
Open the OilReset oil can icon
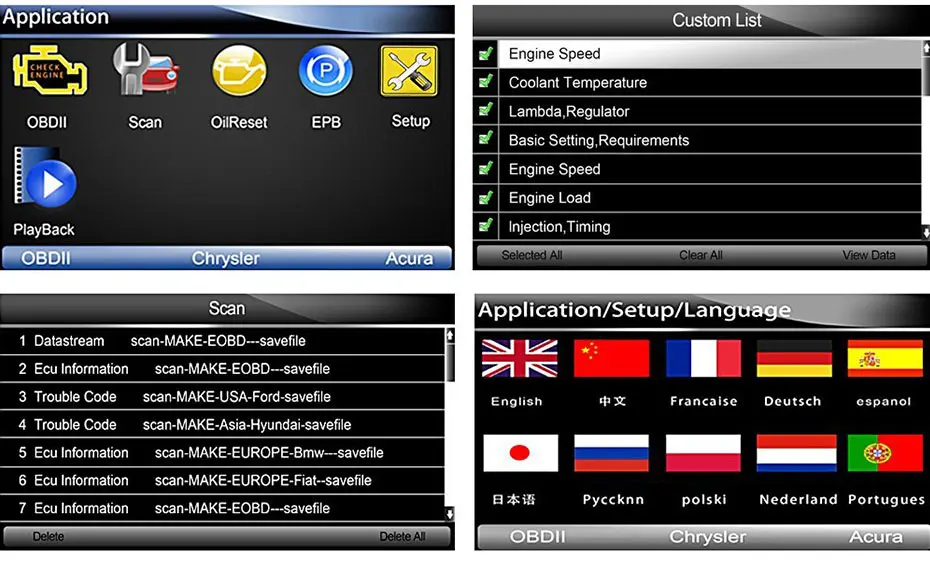tap(240, 71)
